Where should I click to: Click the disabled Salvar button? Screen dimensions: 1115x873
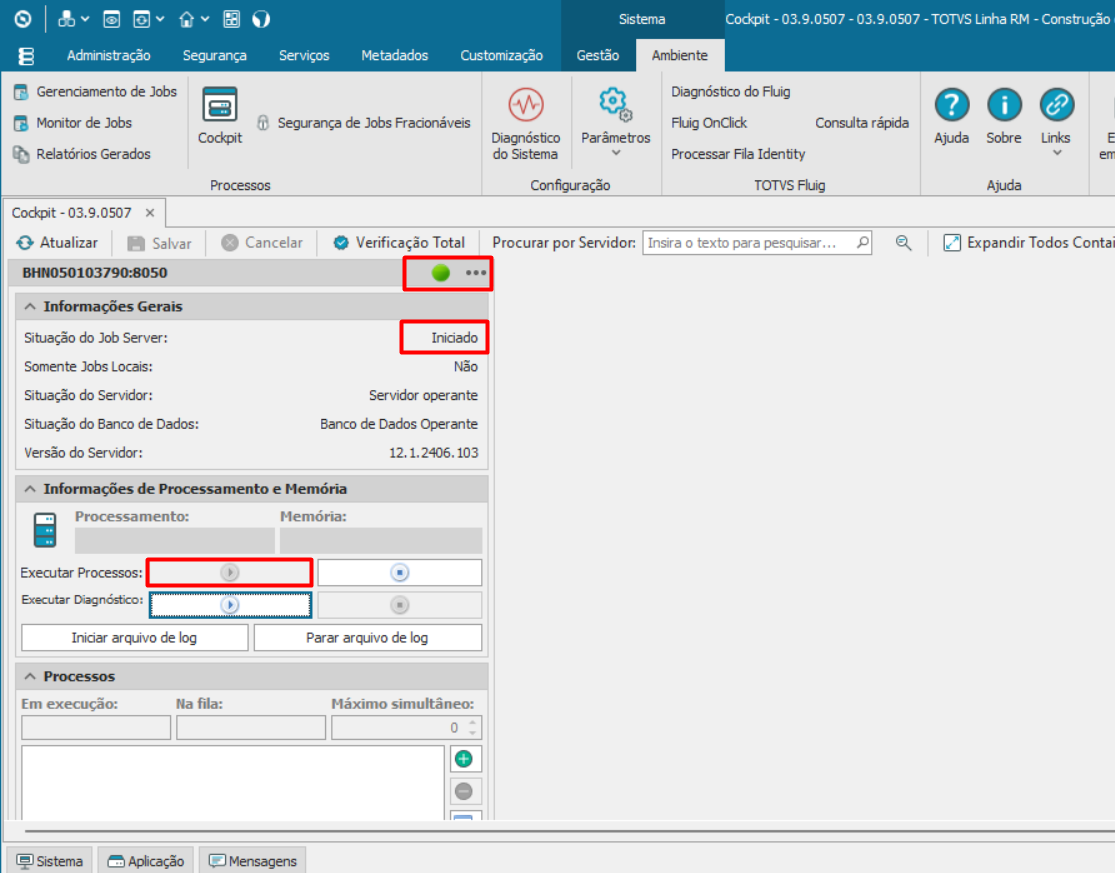tap(159, 243)
